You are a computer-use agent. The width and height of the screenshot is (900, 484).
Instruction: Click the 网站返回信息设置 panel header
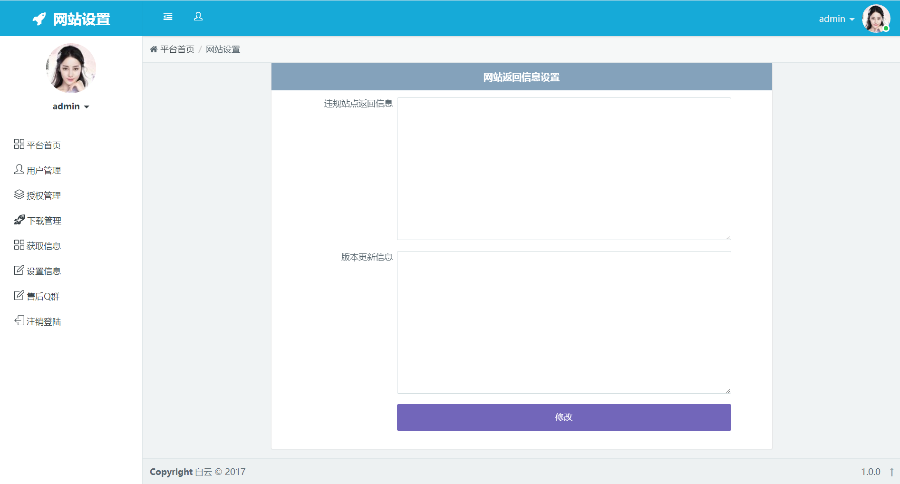[521, 77]
